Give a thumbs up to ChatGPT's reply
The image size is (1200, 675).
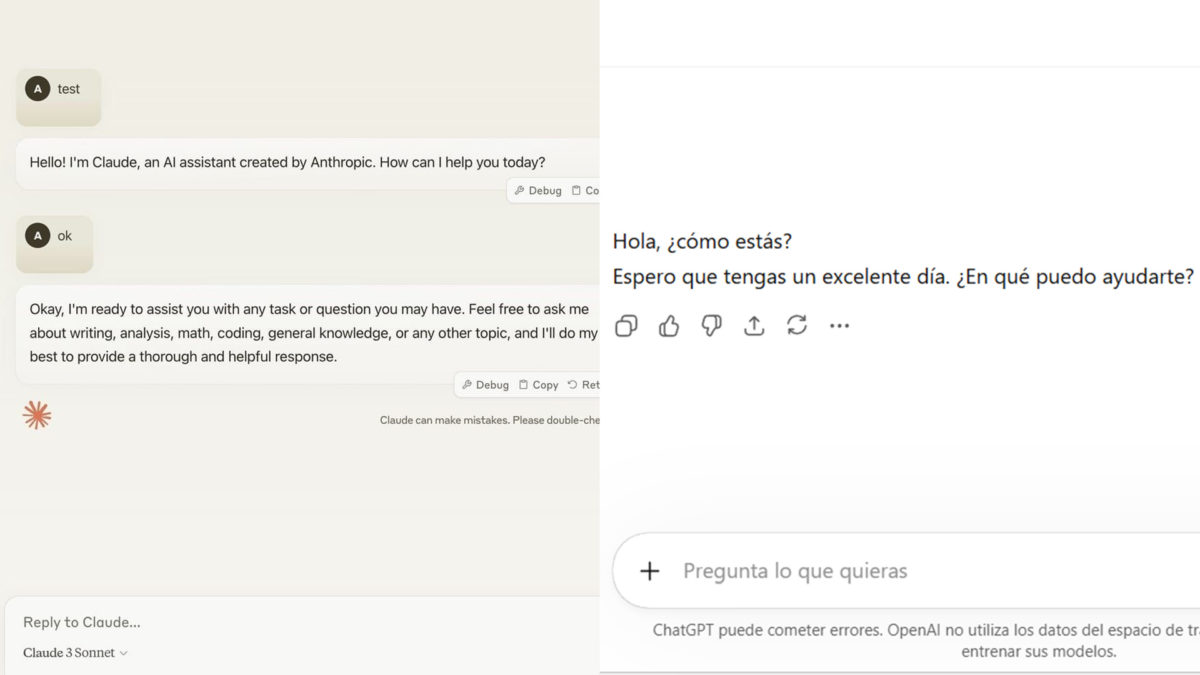[x=669, y=326]
